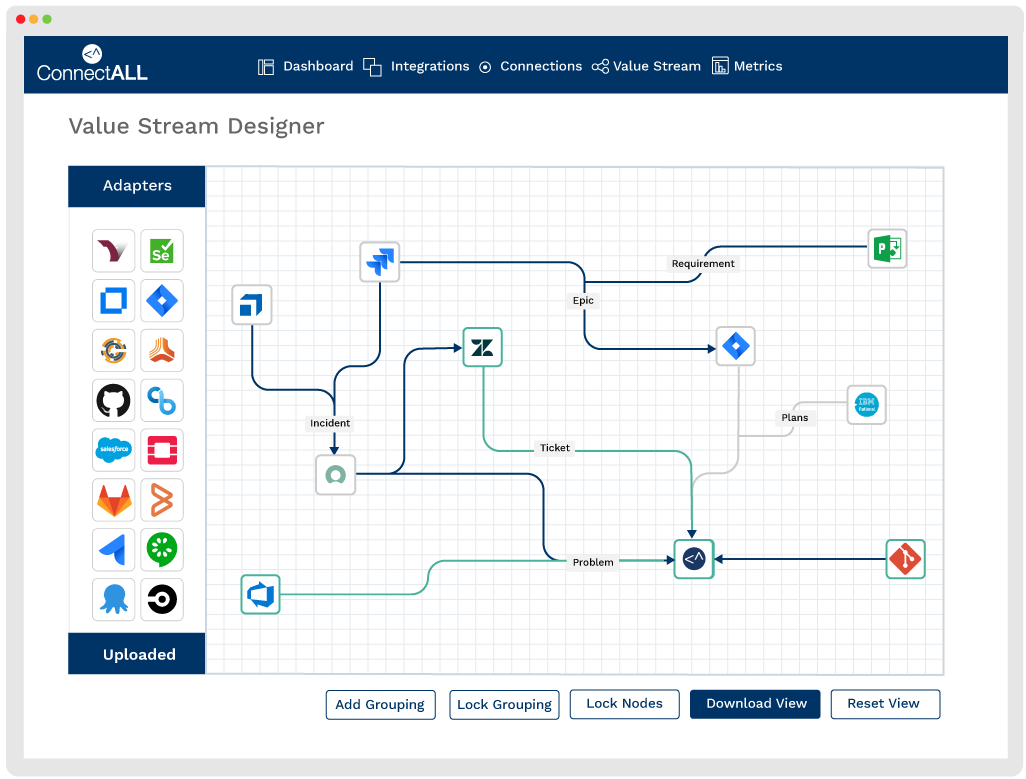Image resolution: width=1026 pixels, height=779 pixels.
Task: Select the GitHub adapter icon
Action: 113,400
